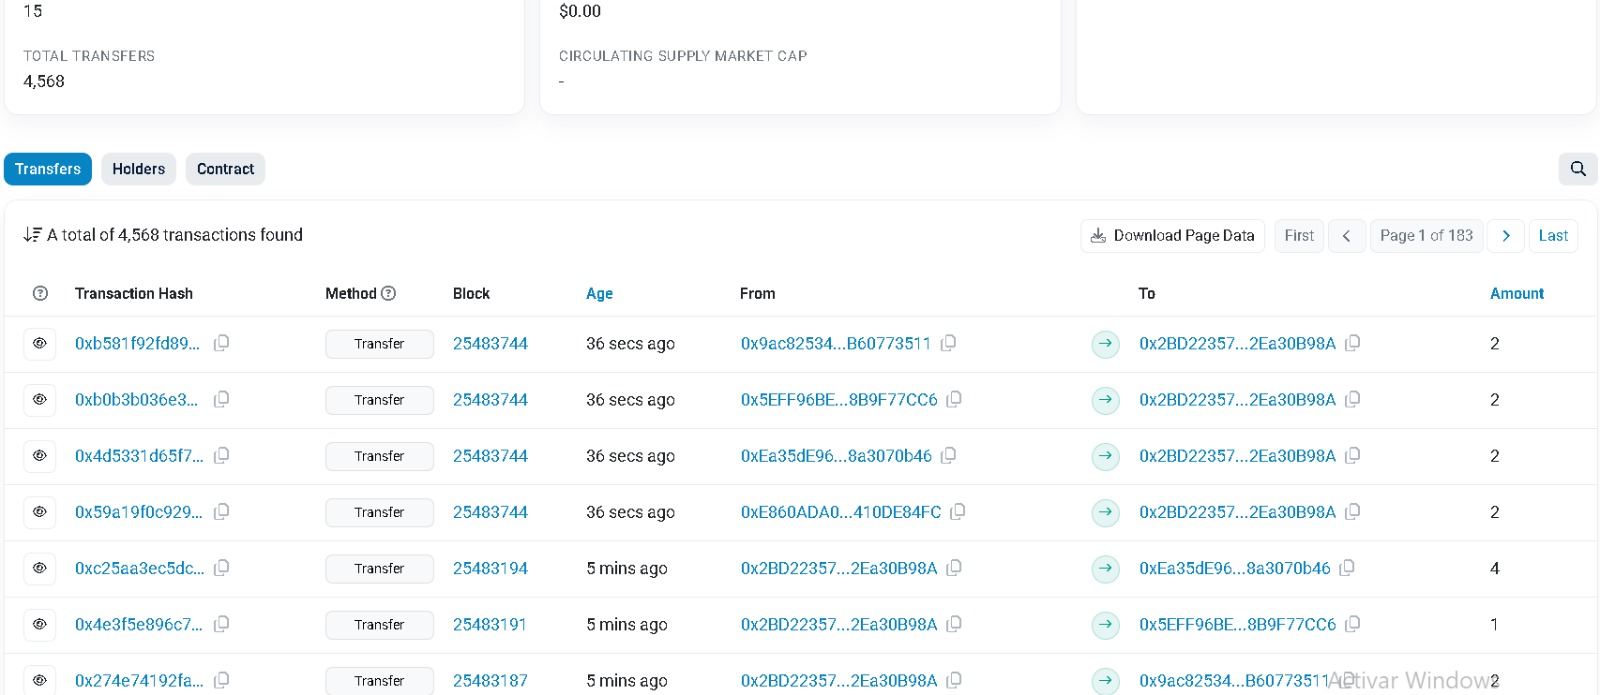Open To address 0xEa35dE96...8a3070b46 in fifth row
The image size is (1600, 695).
click(x=1235, y=567)
